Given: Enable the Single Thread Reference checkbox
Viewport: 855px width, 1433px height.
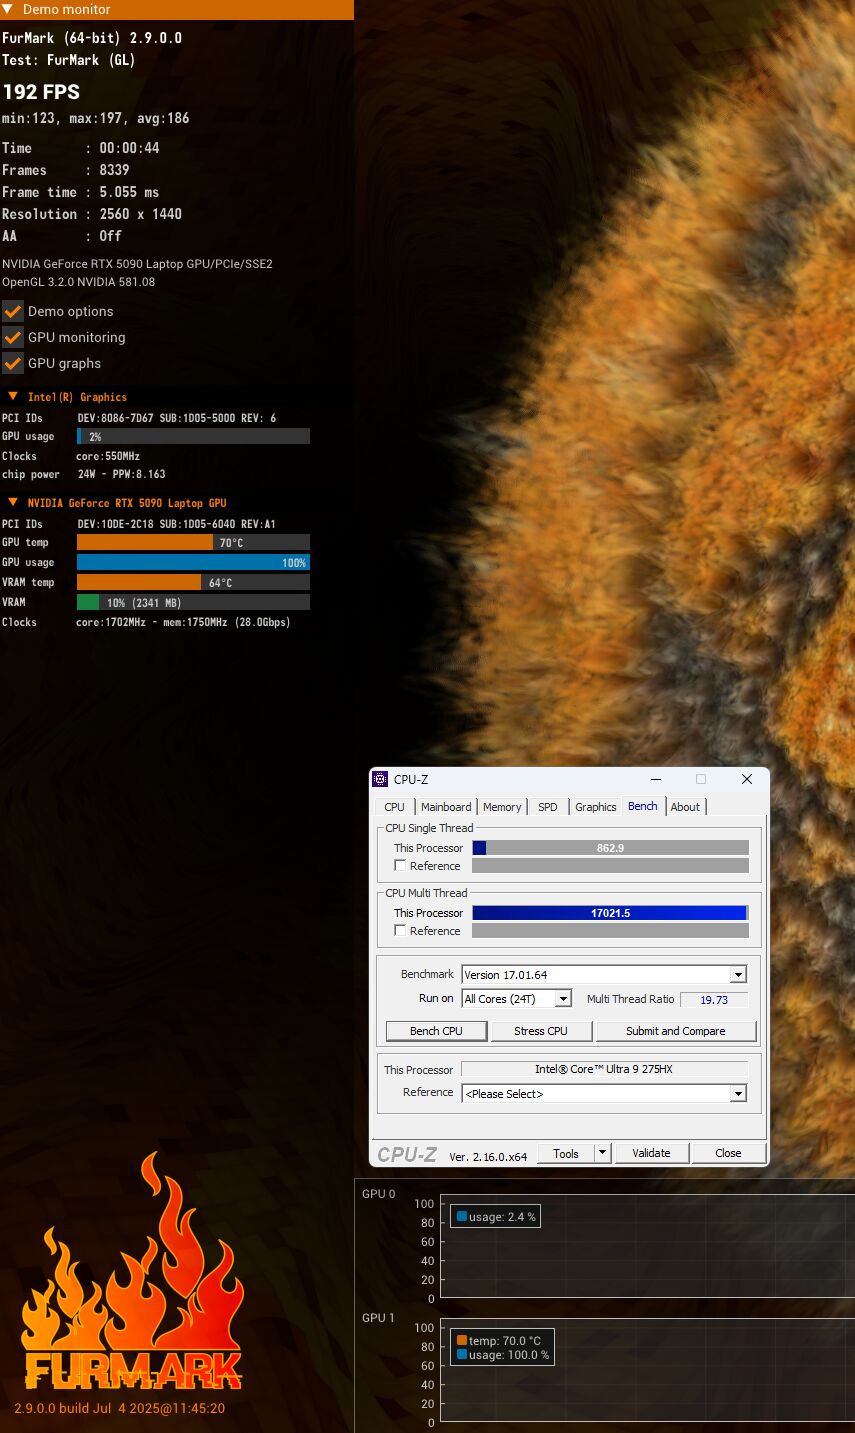Looking at the screenshot, I should (400, 866).
